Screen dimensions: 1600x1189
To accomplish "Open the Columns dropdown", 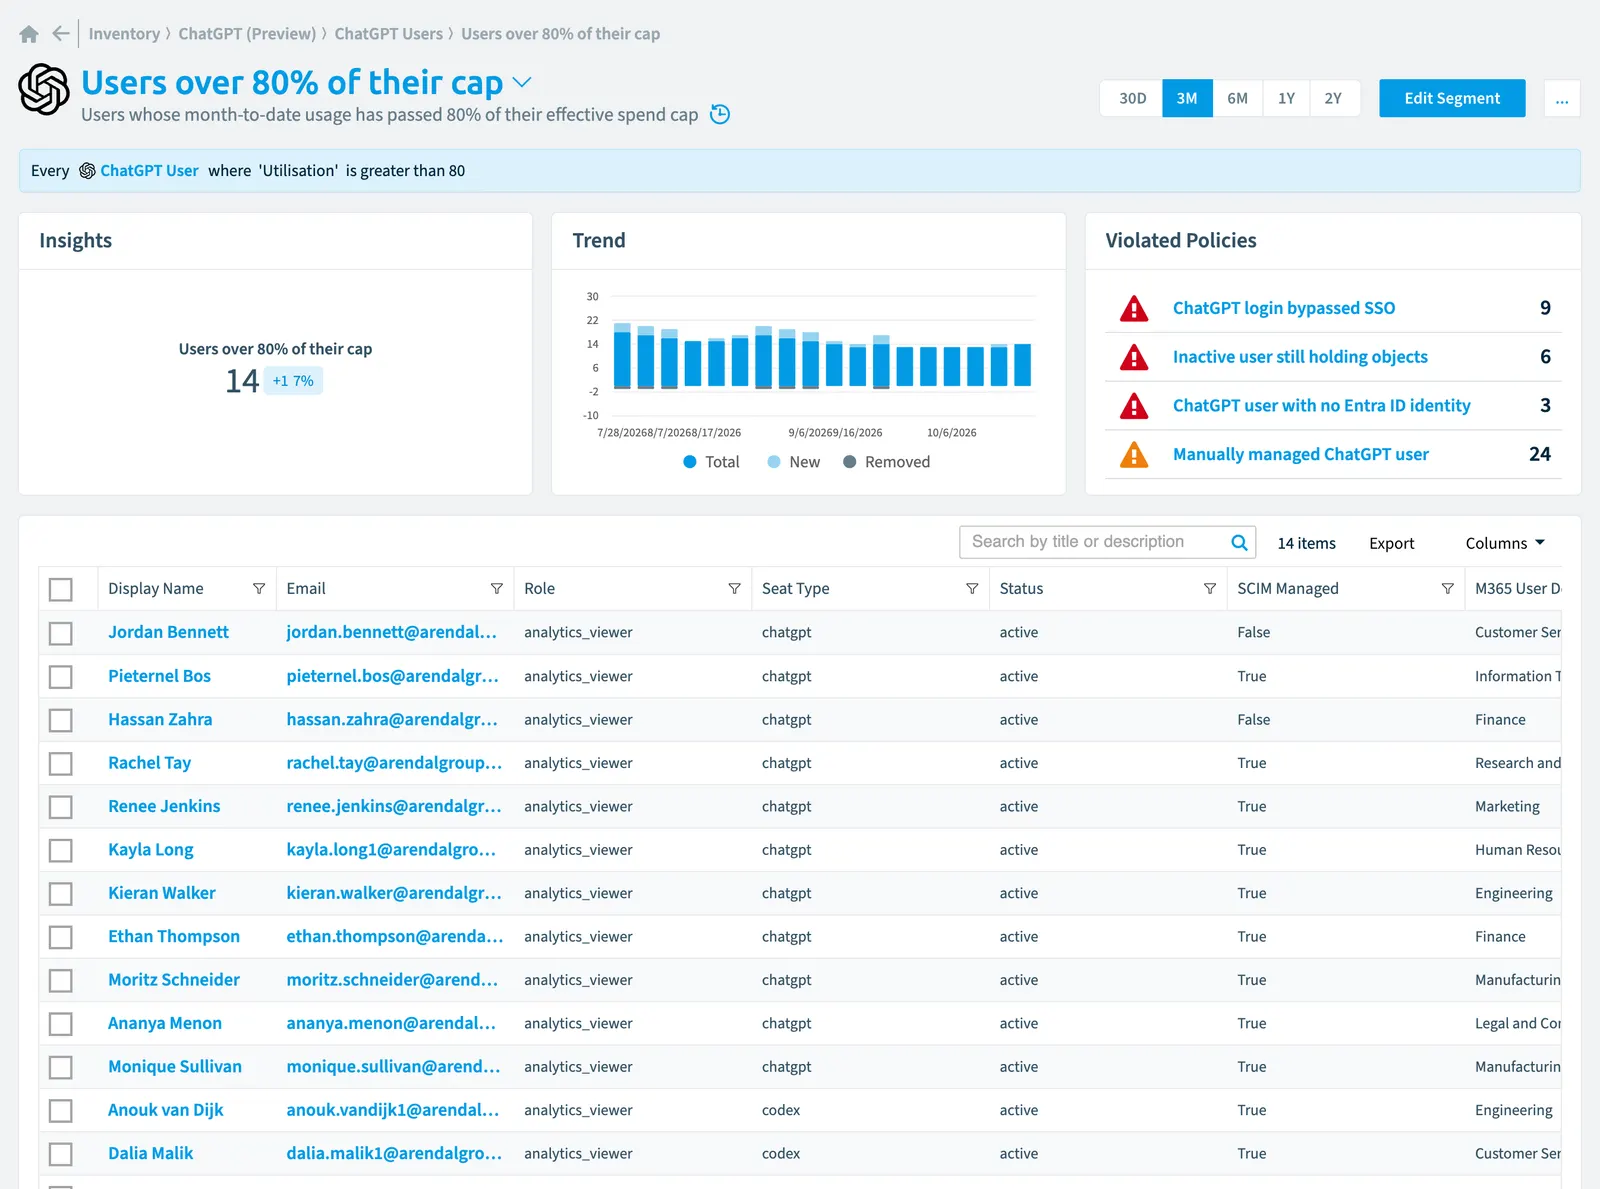I will pos(1505,543).
